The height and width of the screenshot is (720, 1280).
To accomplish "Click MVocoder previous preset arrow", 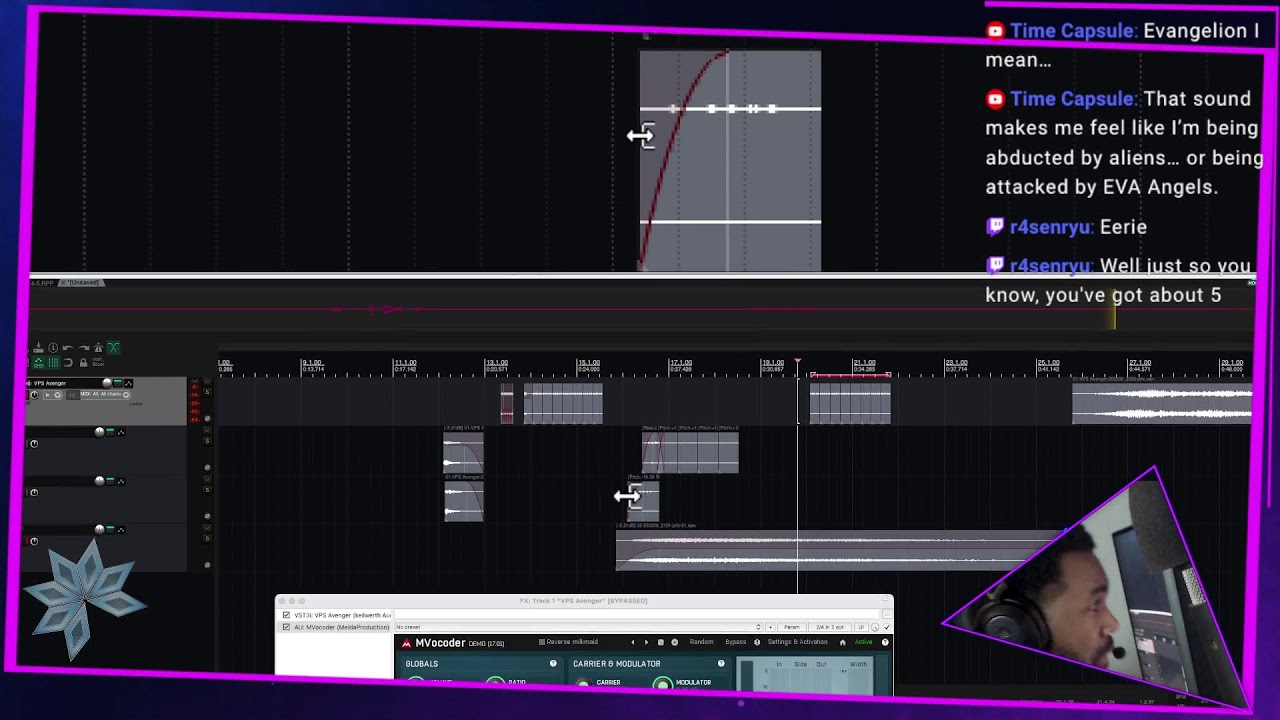I will (x=633, y=642).
